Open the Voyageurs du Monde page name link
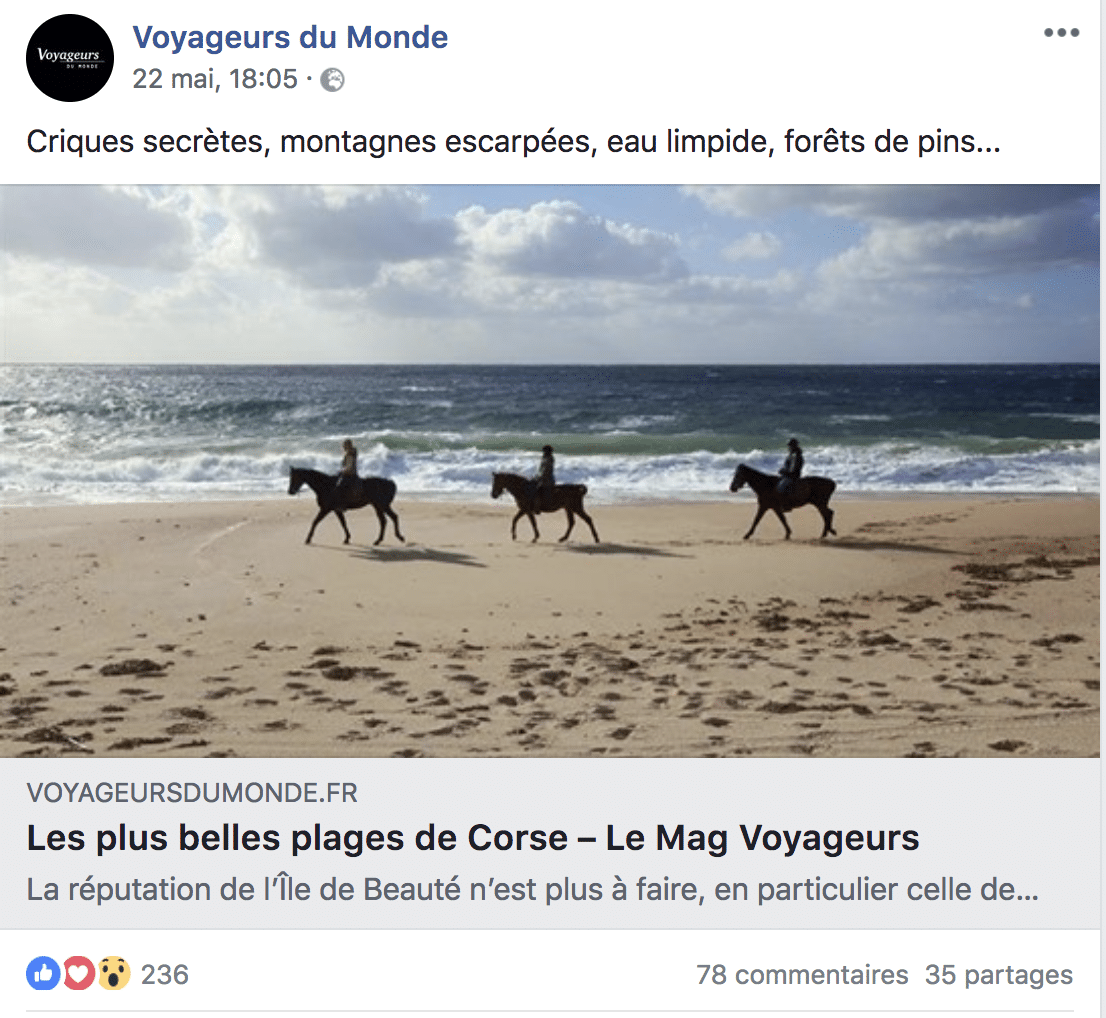The width and height of the screenshot is (1106, 1018). 290,37
